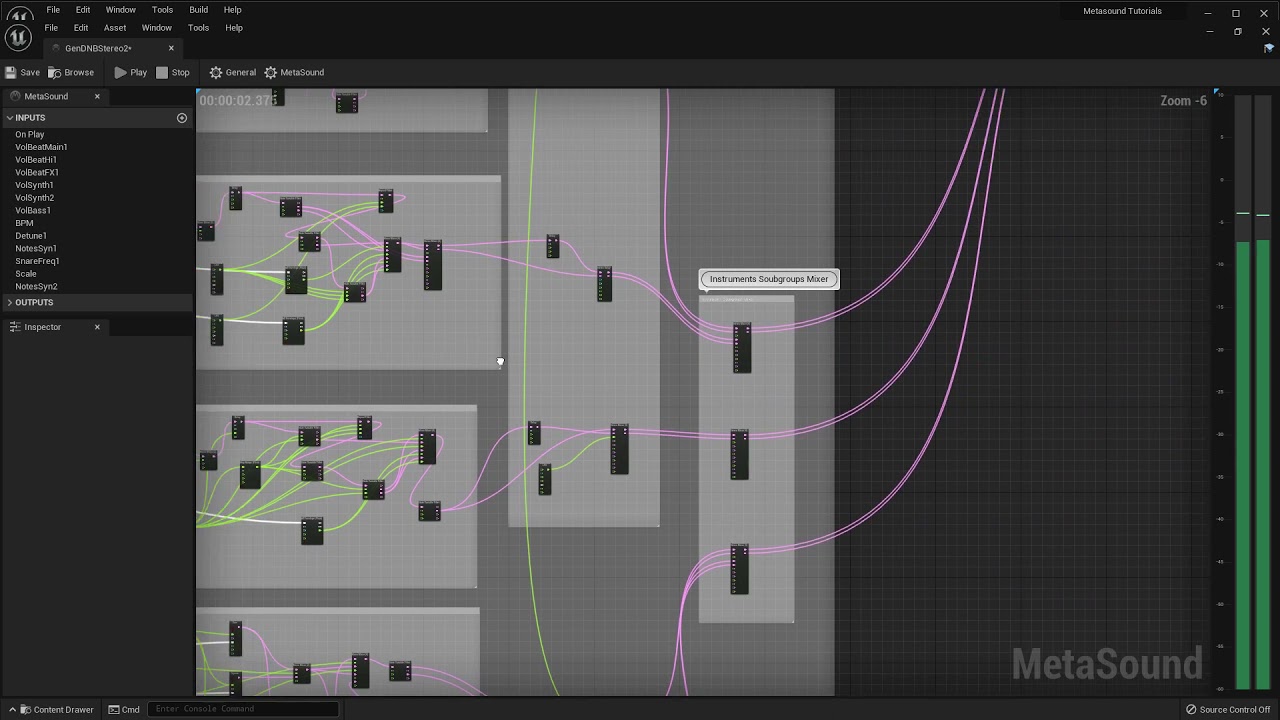Open the Asset menu

[115, 28]
